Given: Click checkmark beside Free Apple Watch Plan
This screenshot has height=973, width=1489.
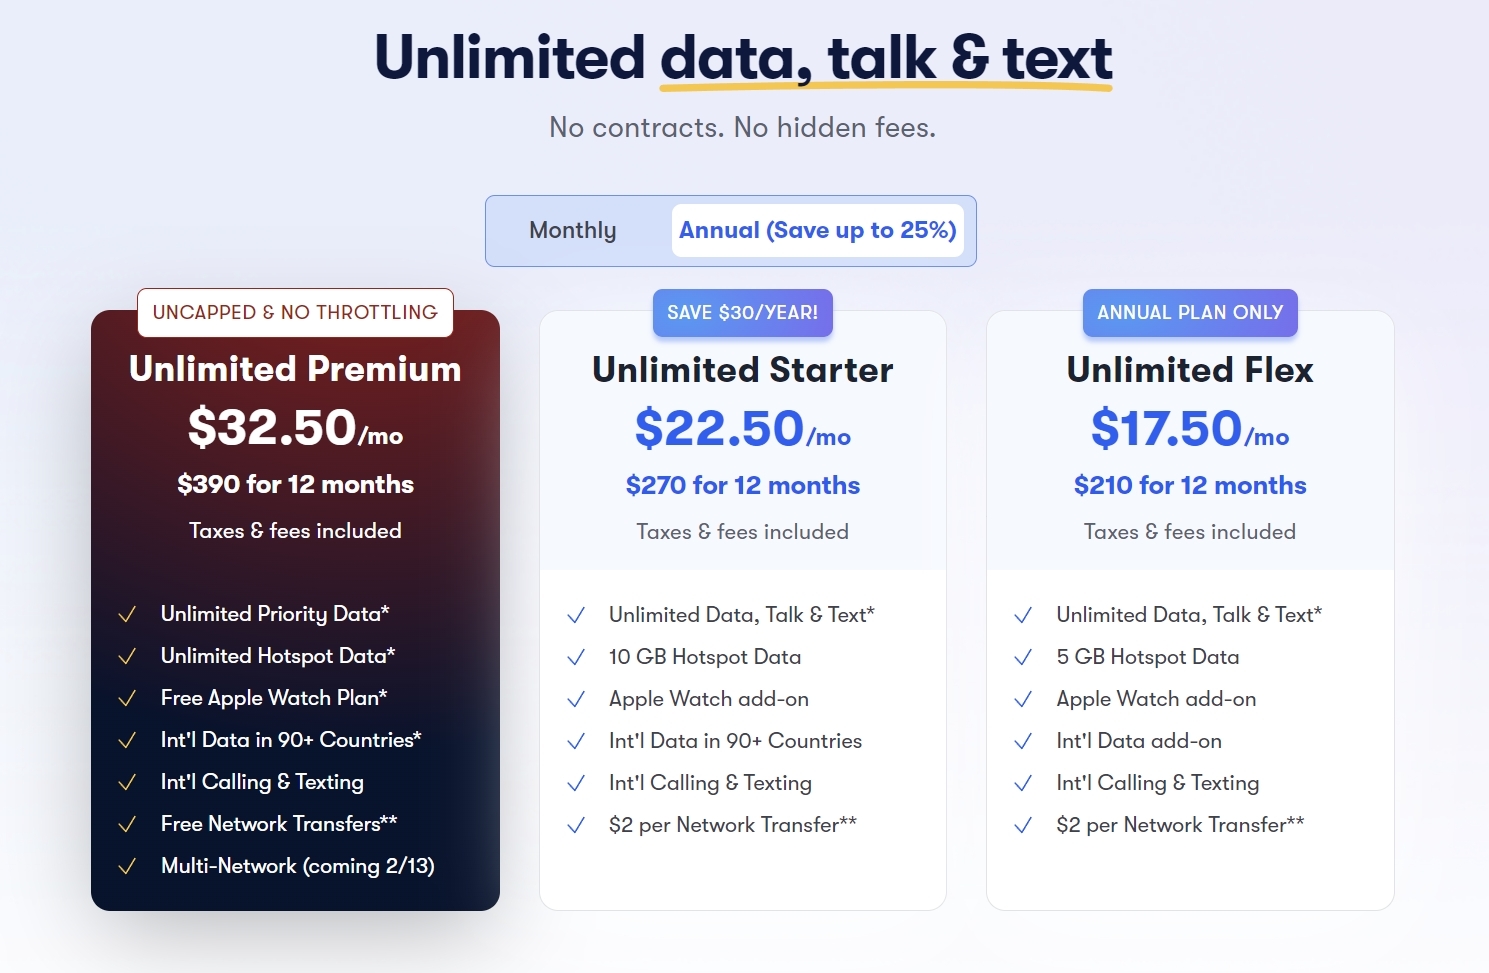Looking at the screenshot, I should 127,698.
